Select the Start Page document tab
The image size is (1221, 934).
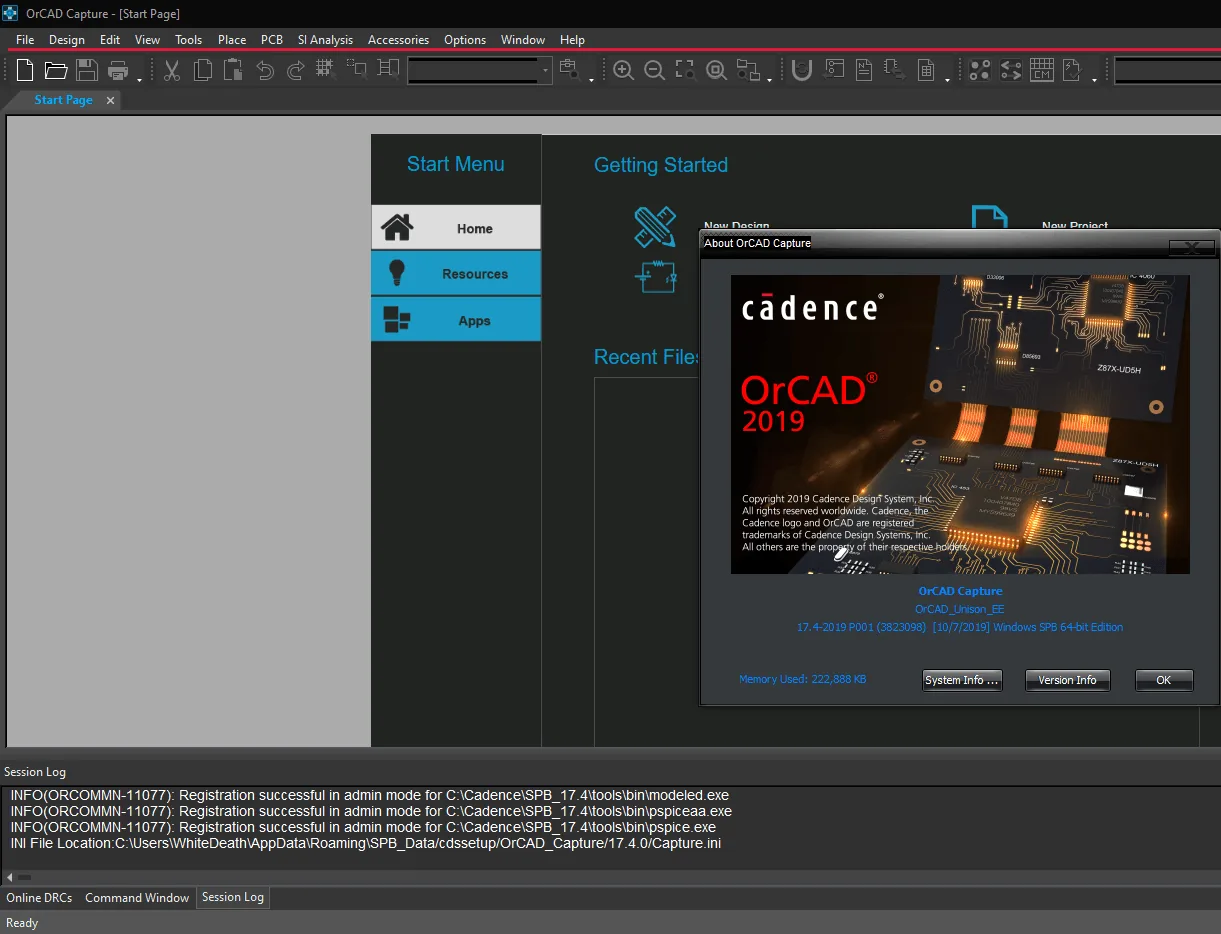tap(63, 100)
